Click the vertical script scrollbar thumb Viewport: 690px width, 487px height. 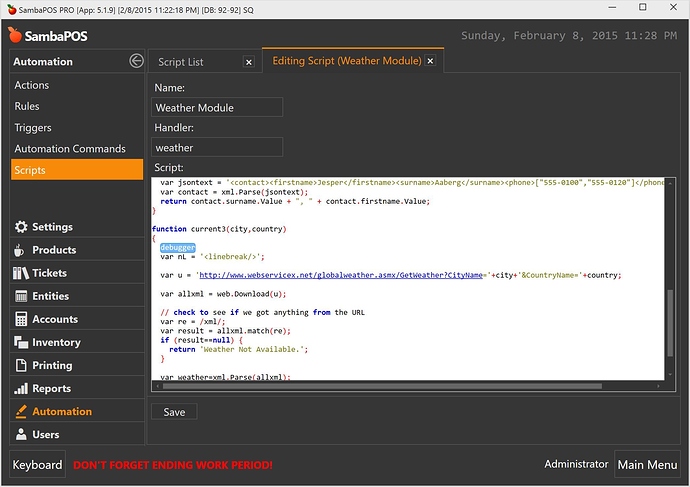pos(670,322)
